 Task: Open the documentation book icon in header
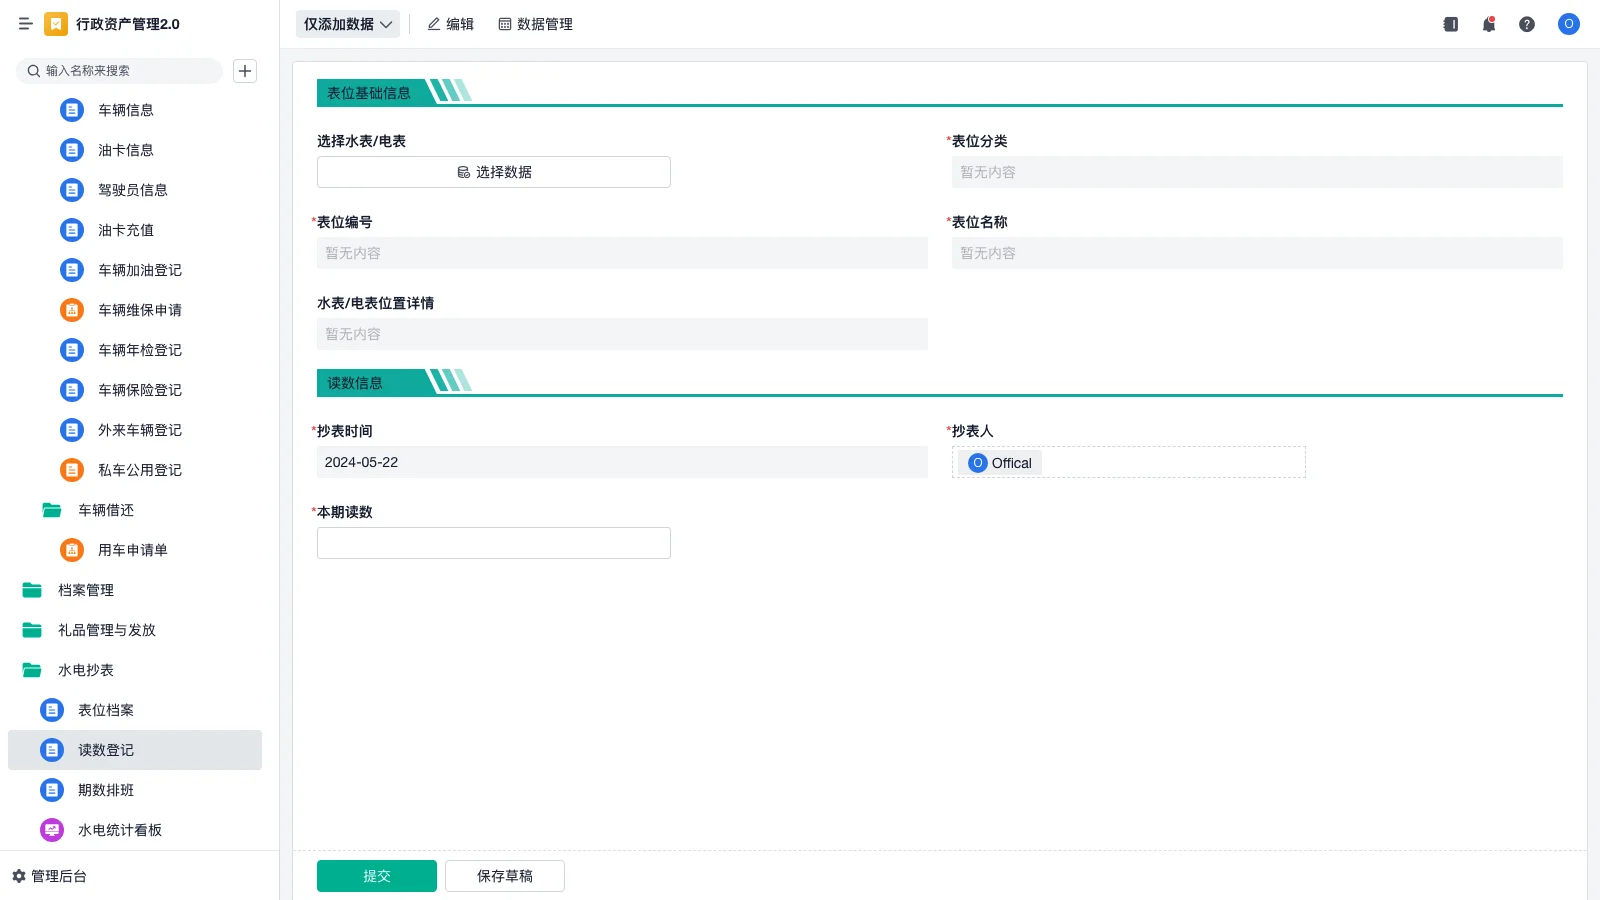pos(1451,24)
